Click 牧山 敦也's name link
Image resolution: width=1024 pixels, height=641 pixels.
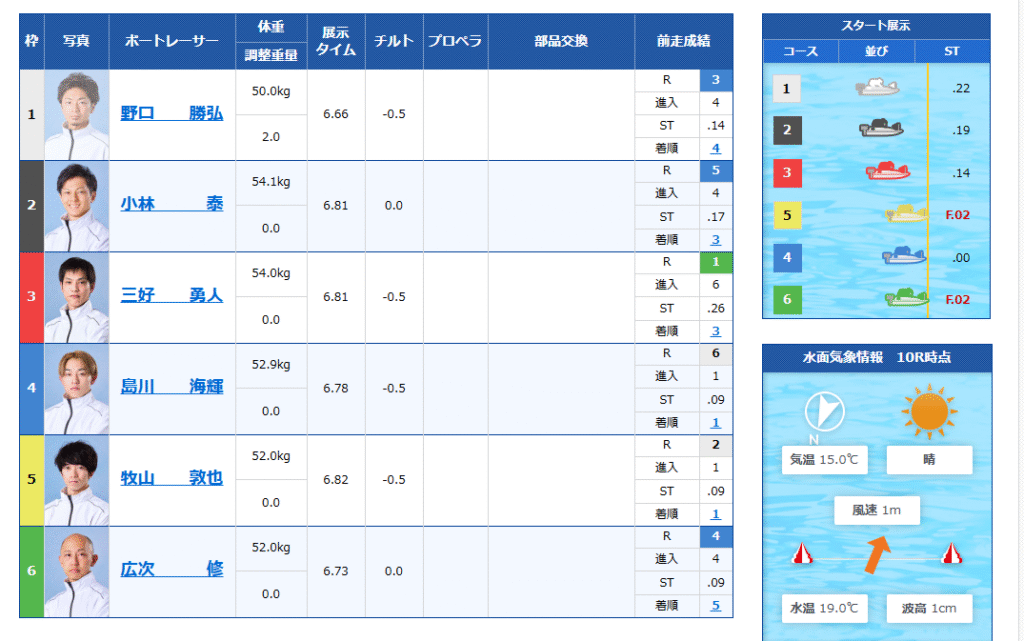(x=171, y=478)
